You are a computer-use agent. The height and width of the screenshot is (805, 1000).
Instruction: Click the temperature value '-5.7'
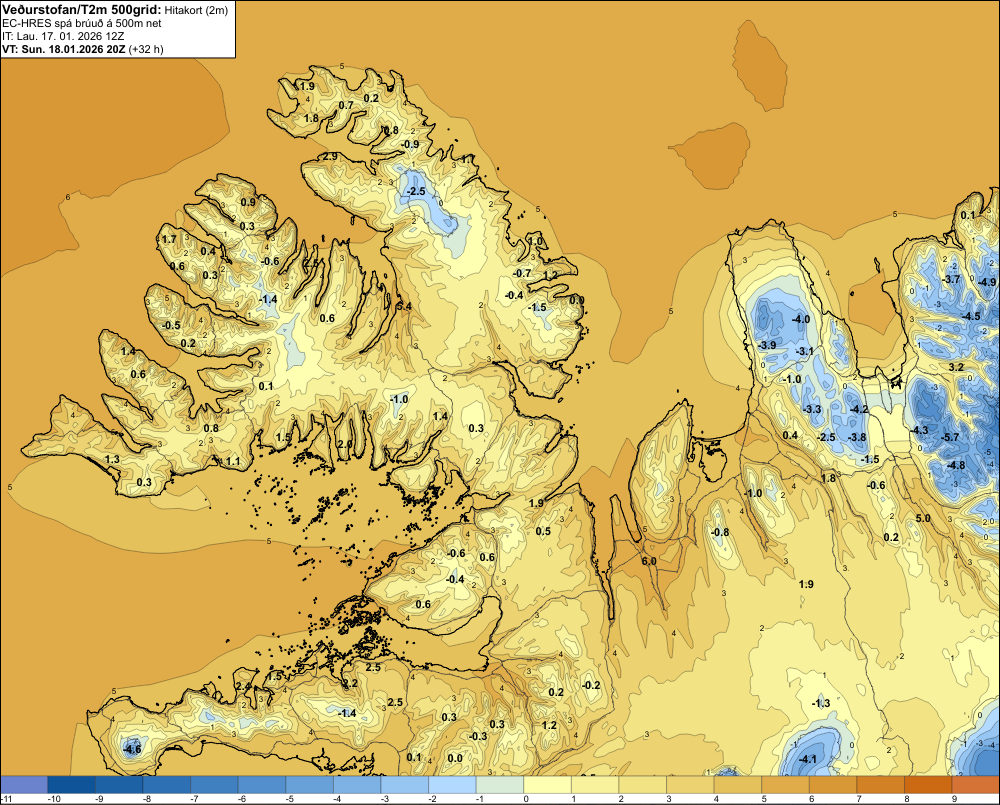[950, 437]
